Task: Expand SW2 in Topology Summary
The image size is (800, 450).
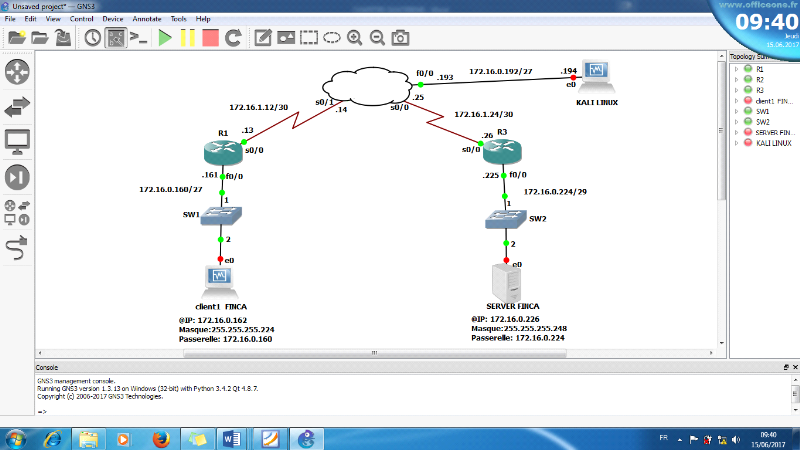Action: click(736, 122)
